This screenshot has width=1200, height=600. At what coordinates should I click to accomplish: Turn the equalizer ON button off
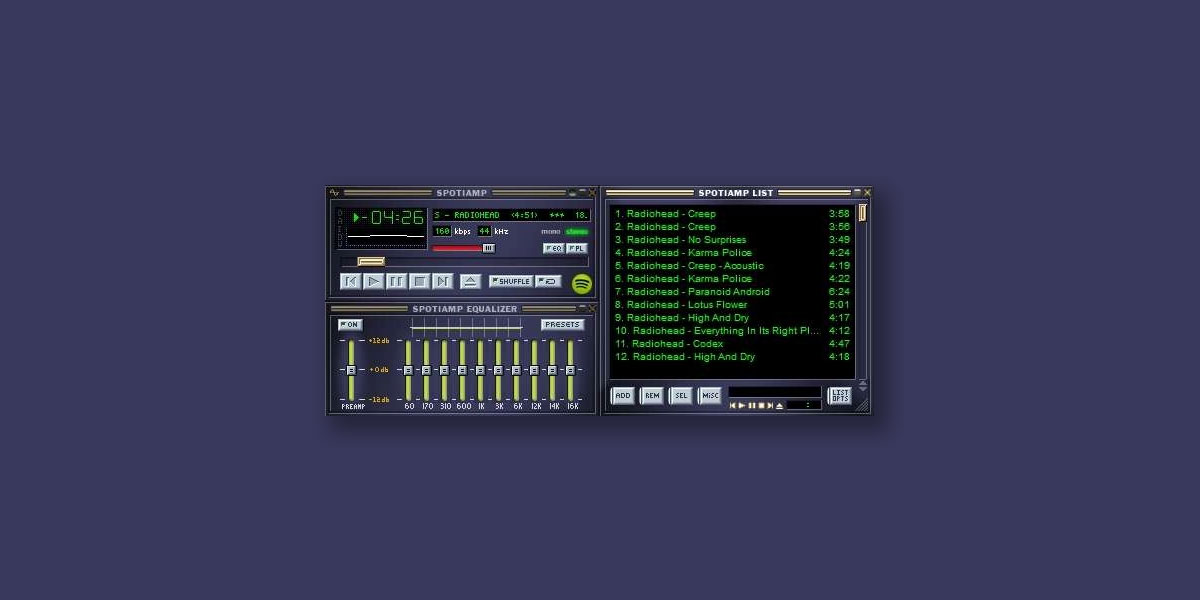pyautogui.click(x=350, y=325)
